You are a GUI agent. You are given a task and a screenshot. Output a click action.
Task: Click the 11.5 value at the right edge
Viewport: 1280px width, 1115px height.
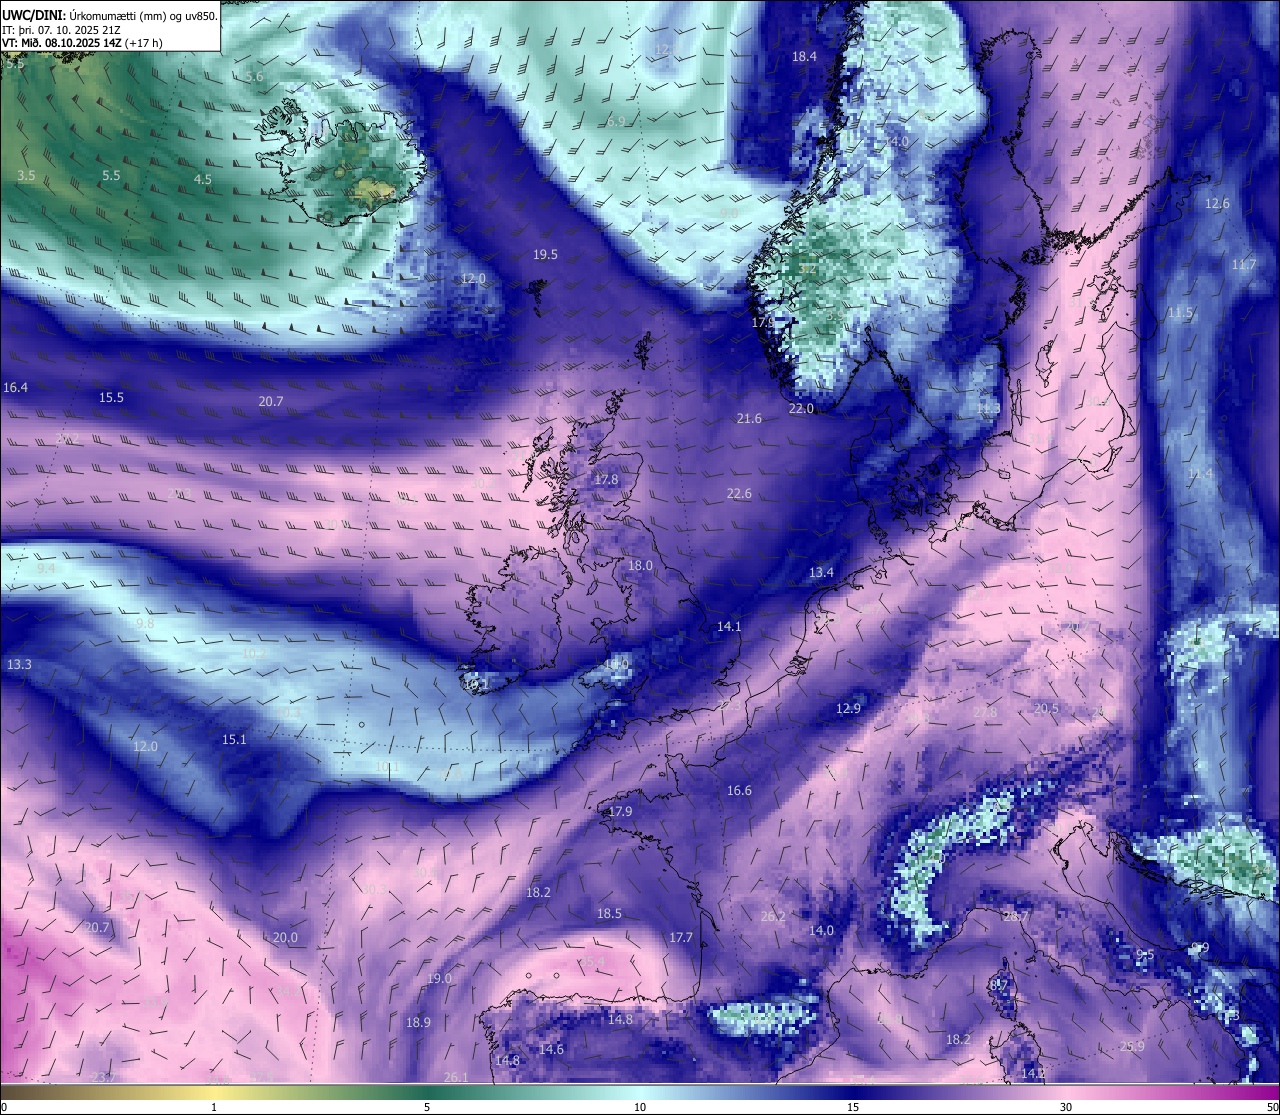tap(1180, 312)
